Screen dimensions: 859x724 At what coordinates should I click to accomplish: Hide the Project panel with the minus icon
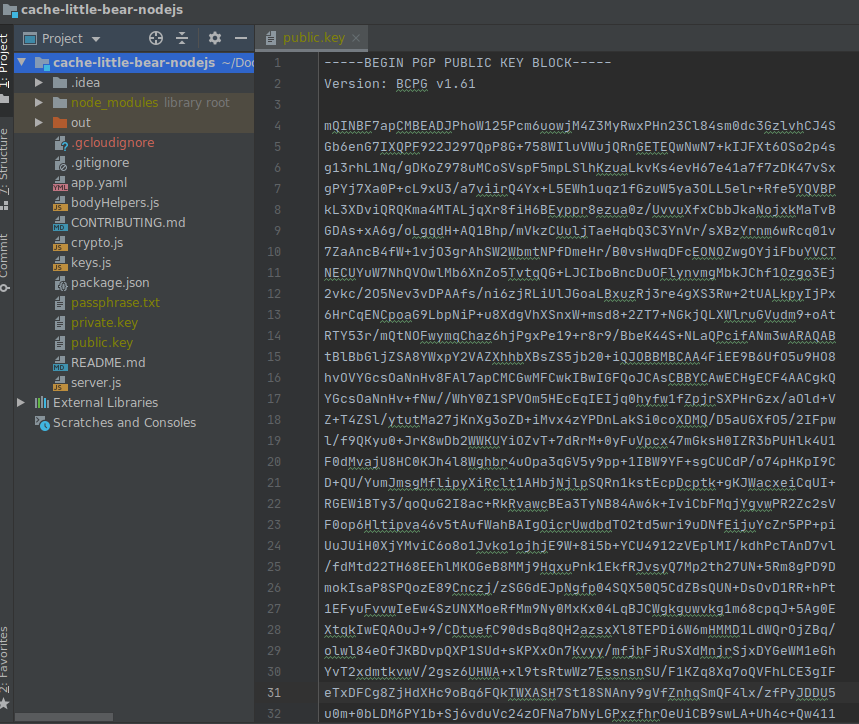click(240, 38)
